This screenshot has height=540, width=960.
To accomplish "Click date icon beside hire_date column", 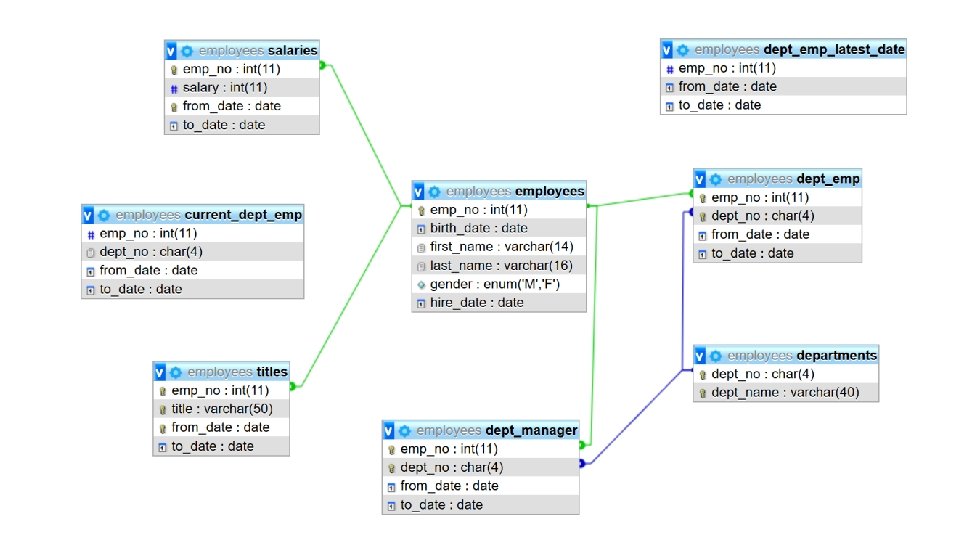I will [421, 303].
